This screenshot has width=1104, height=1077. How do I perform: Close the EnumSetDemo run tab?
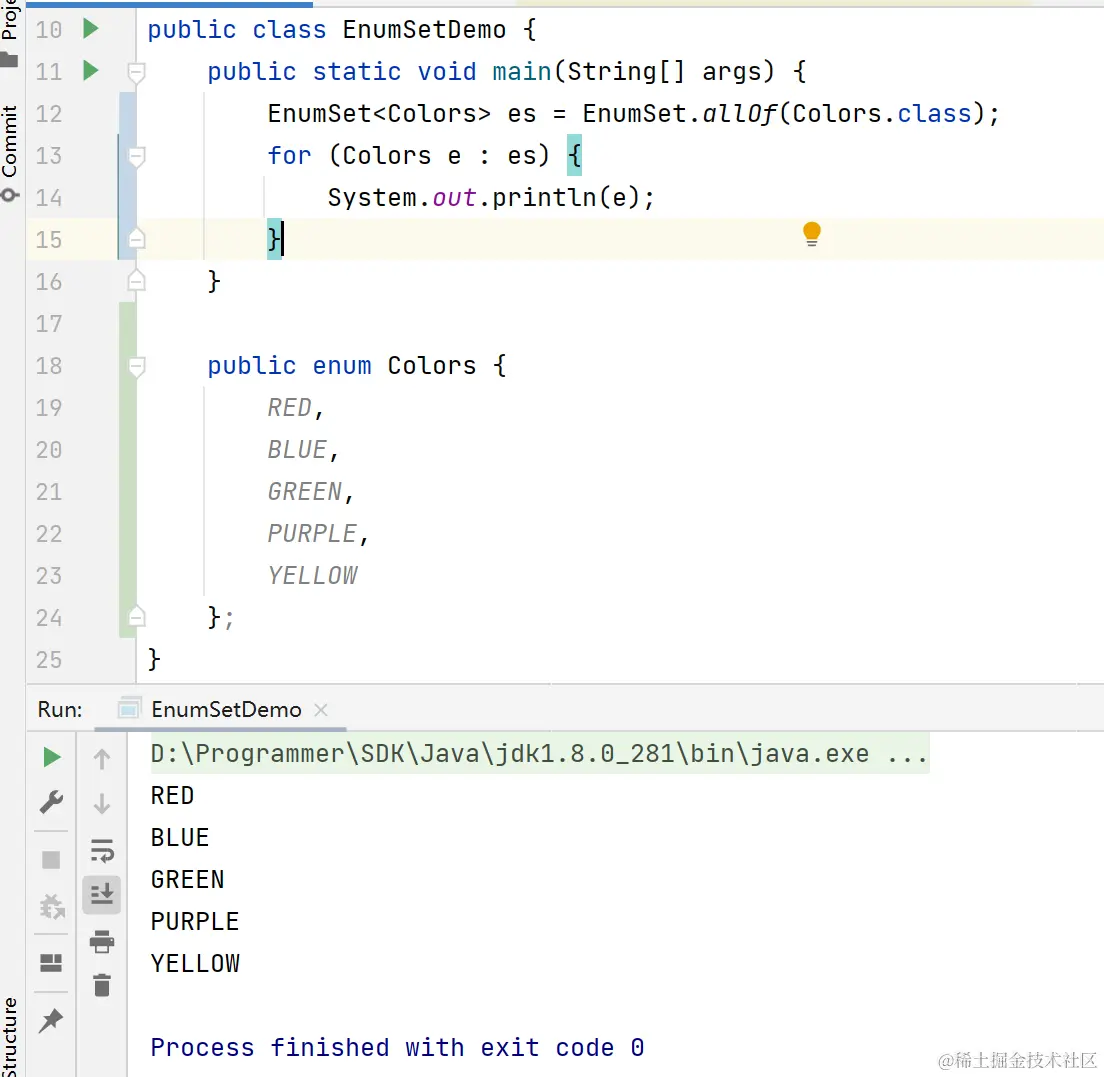320,710
